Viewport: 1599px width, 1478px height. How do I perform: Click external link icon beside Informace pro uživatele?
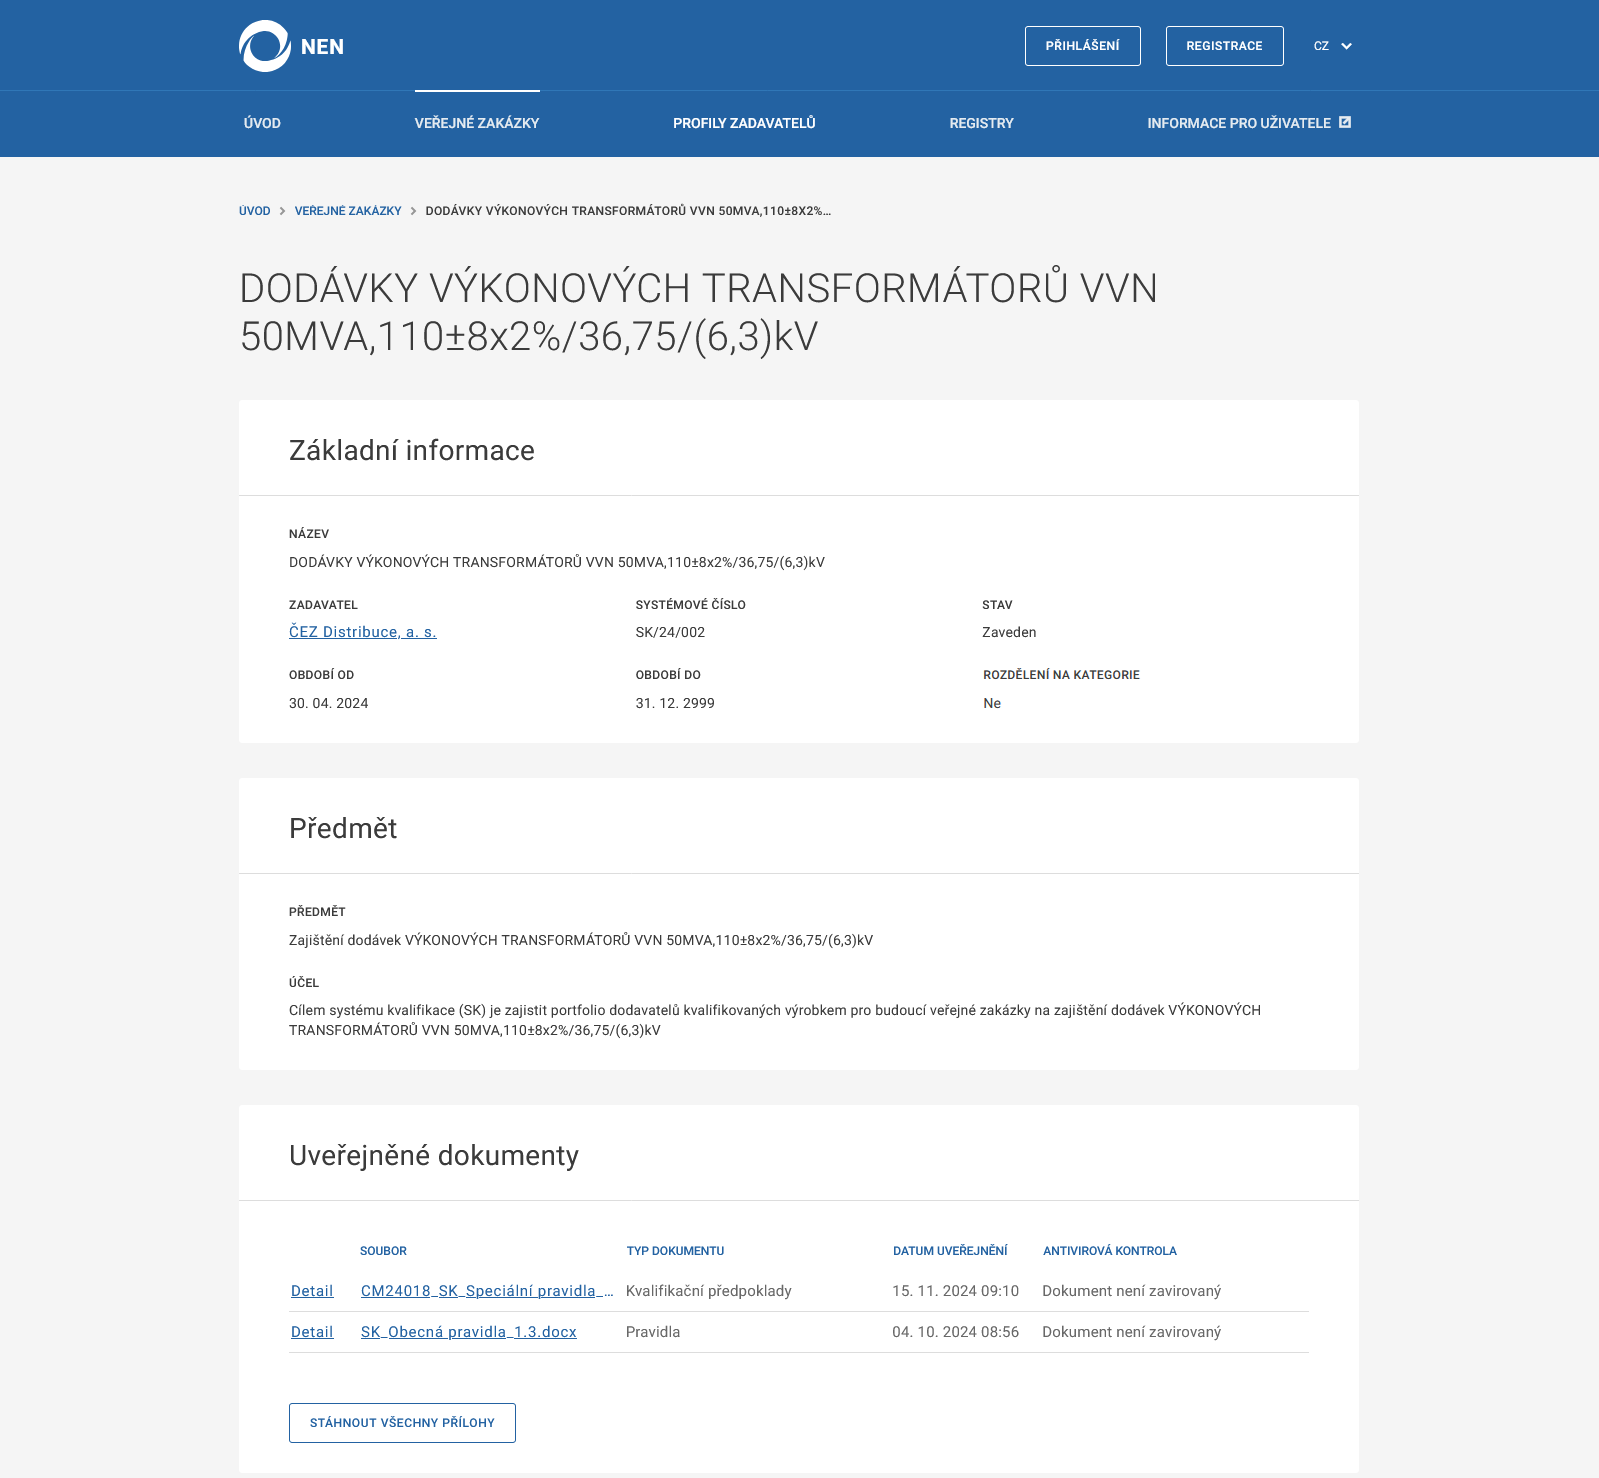click(x=1345, y=122)
